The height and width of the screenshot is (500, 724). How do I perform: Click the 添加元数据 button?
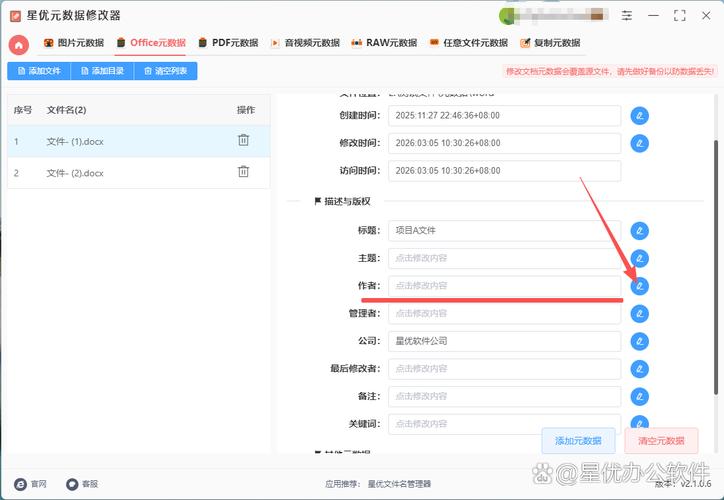tap(578, 441)
